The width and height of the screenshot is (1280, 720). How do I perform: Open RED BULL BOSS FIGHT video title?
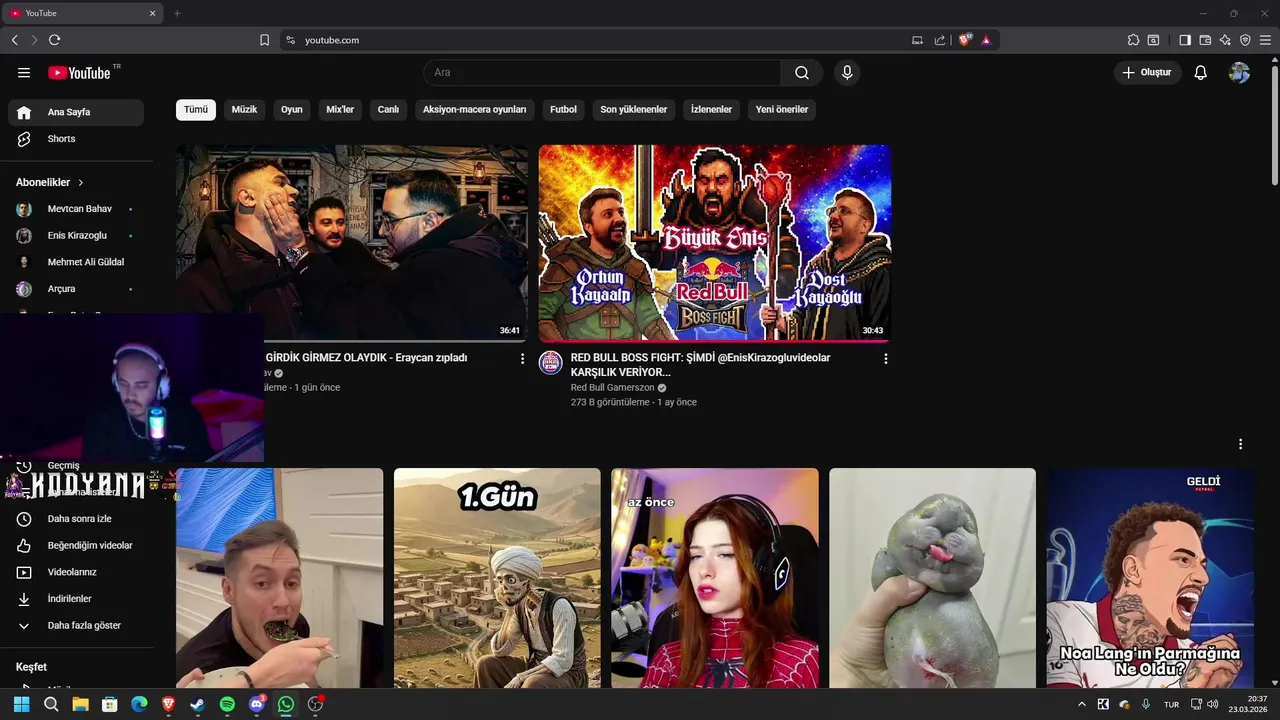(700, 365)
